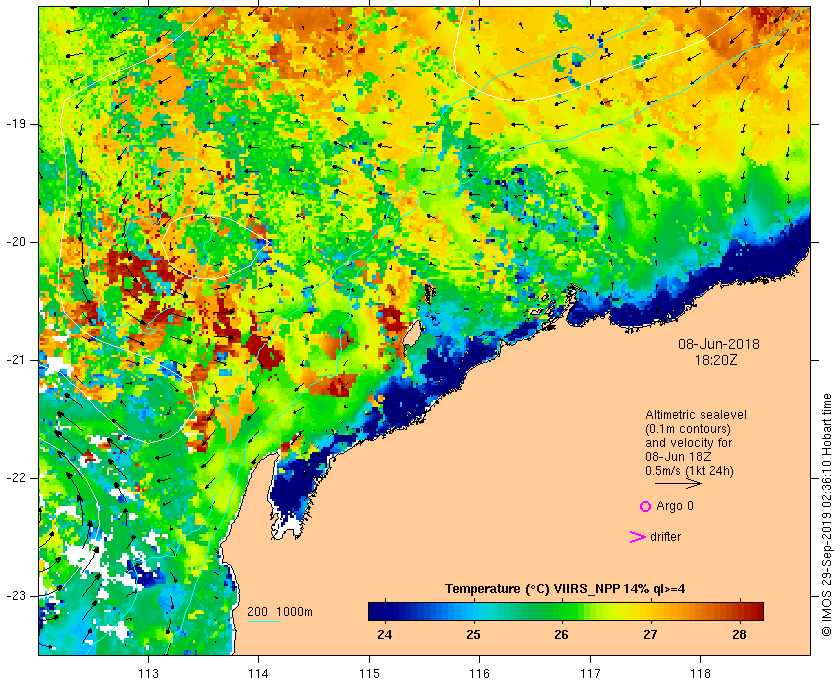Click color bar tick label 25

coord(473,635)
